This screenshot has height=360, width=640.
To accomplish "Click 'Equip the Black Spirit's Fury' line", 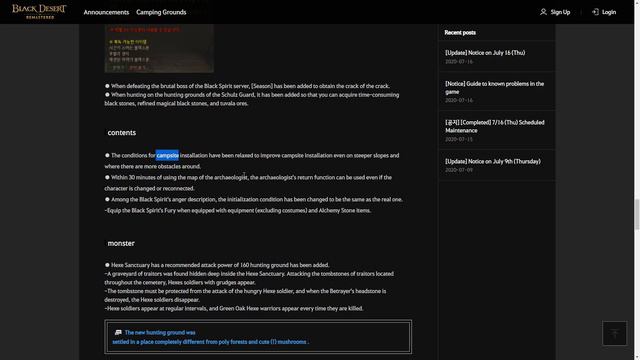I will [x=238, y=211].
